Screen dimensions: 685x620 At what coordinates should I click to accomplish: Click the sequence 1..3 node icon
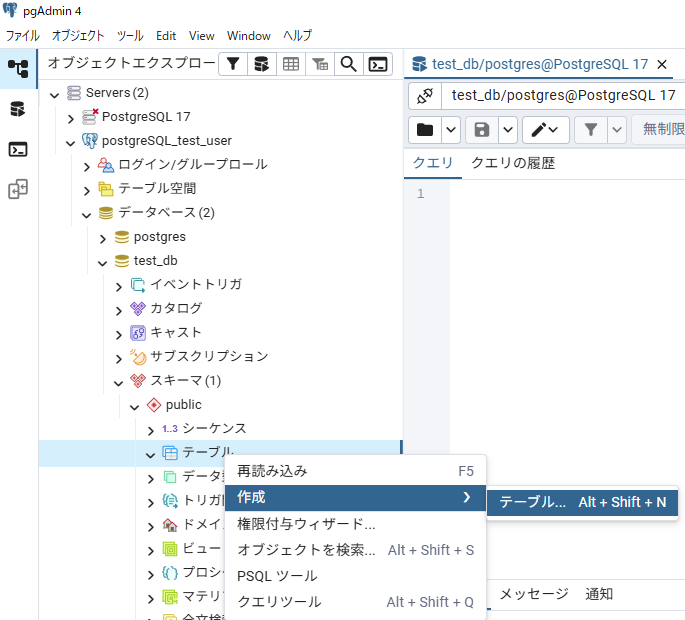tap(170, 429)
